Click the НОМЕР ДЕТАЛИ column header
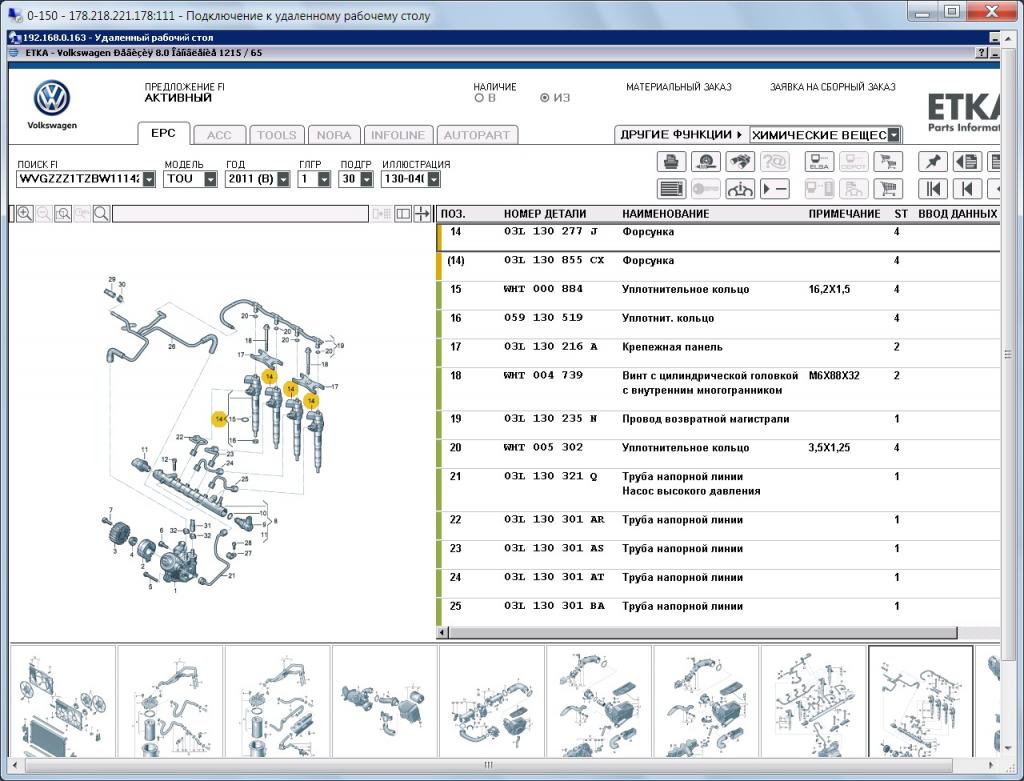Screen dimensions: 1024x781 coord(545,214)
